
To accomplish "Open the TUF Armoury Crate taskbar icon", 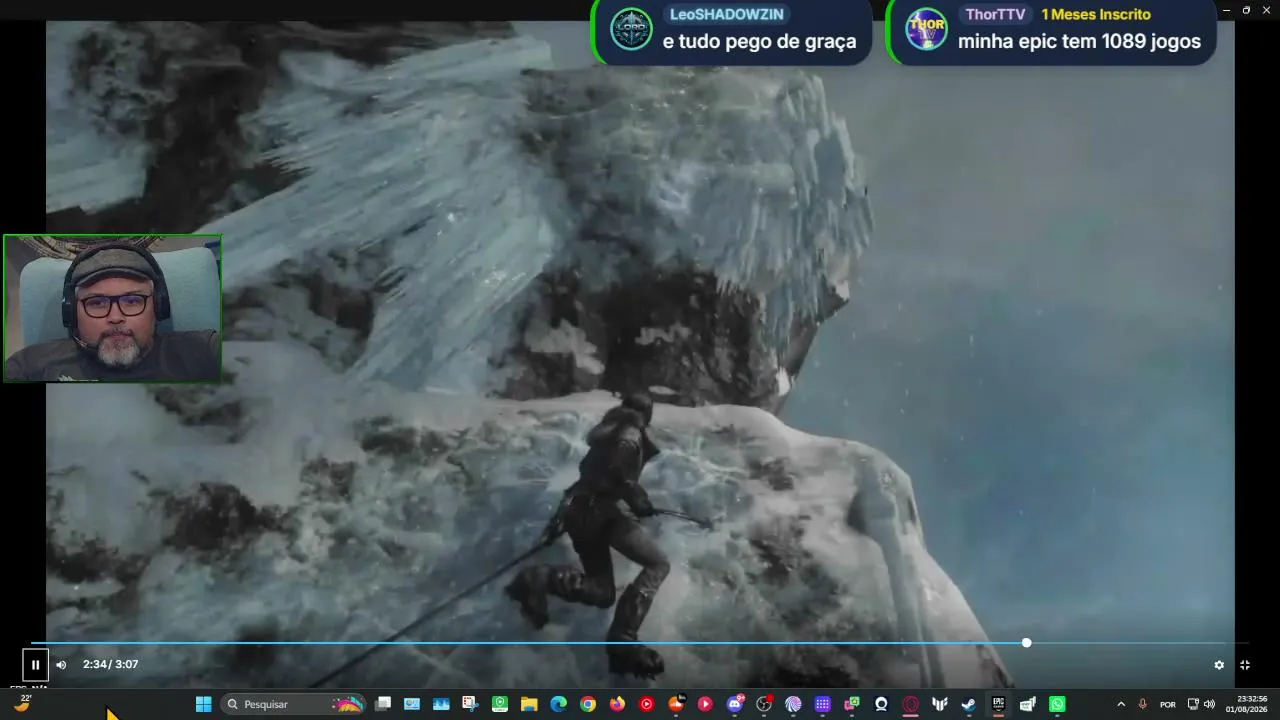I will pos(940,704).
